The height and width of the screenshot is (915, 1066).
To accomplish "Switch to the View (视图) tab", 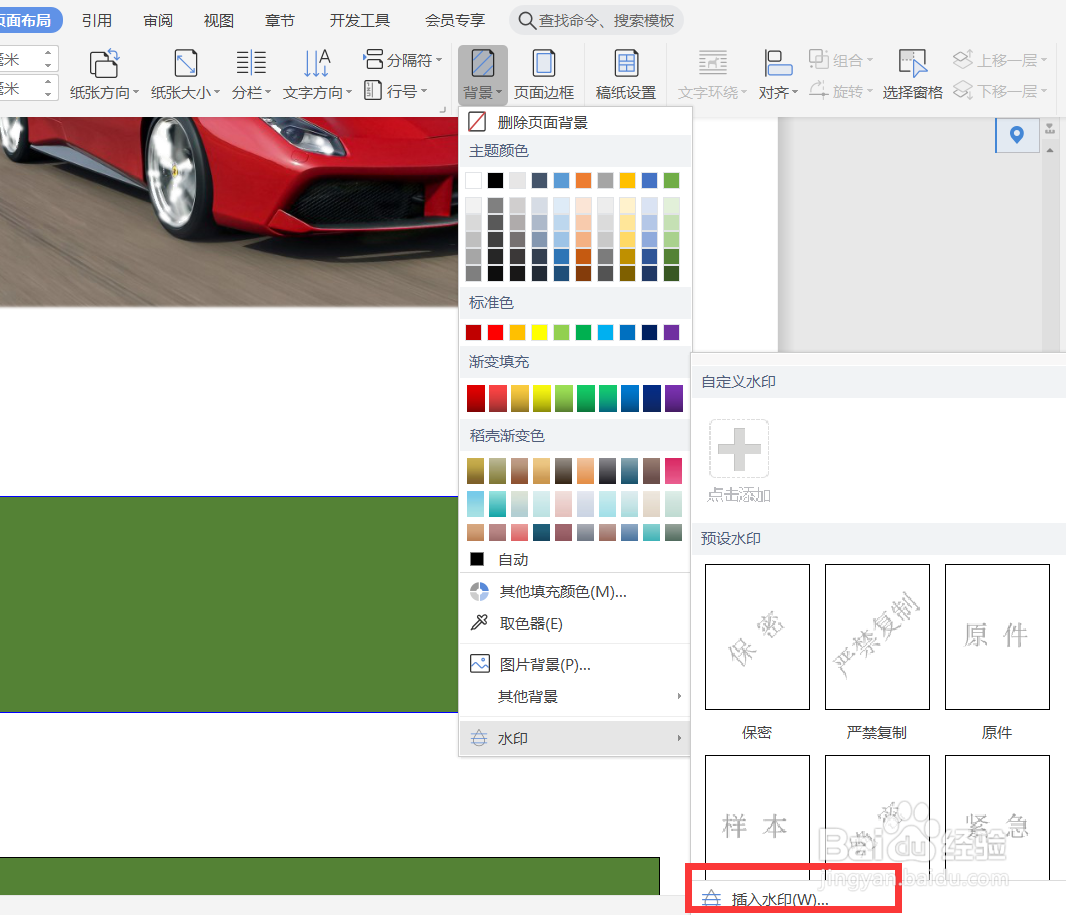I will click(218, 20).
